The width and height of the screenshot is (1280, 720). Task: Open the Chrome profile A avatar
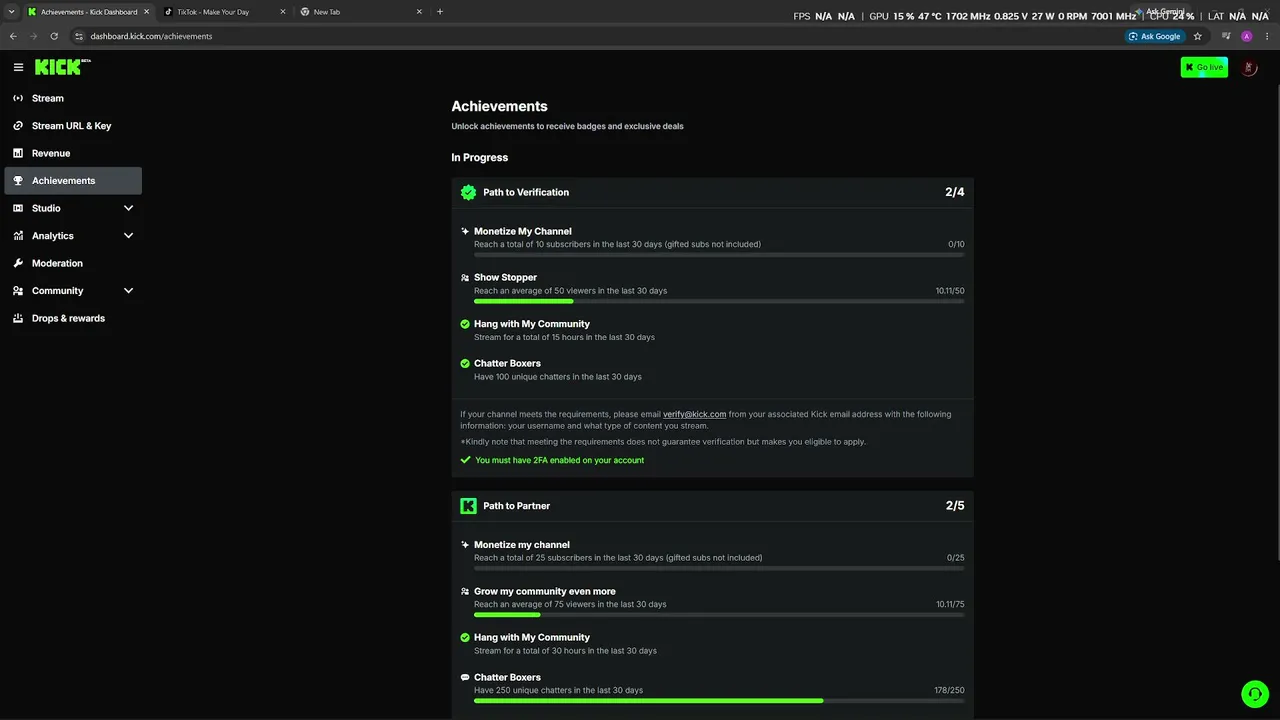point(1246,36)
